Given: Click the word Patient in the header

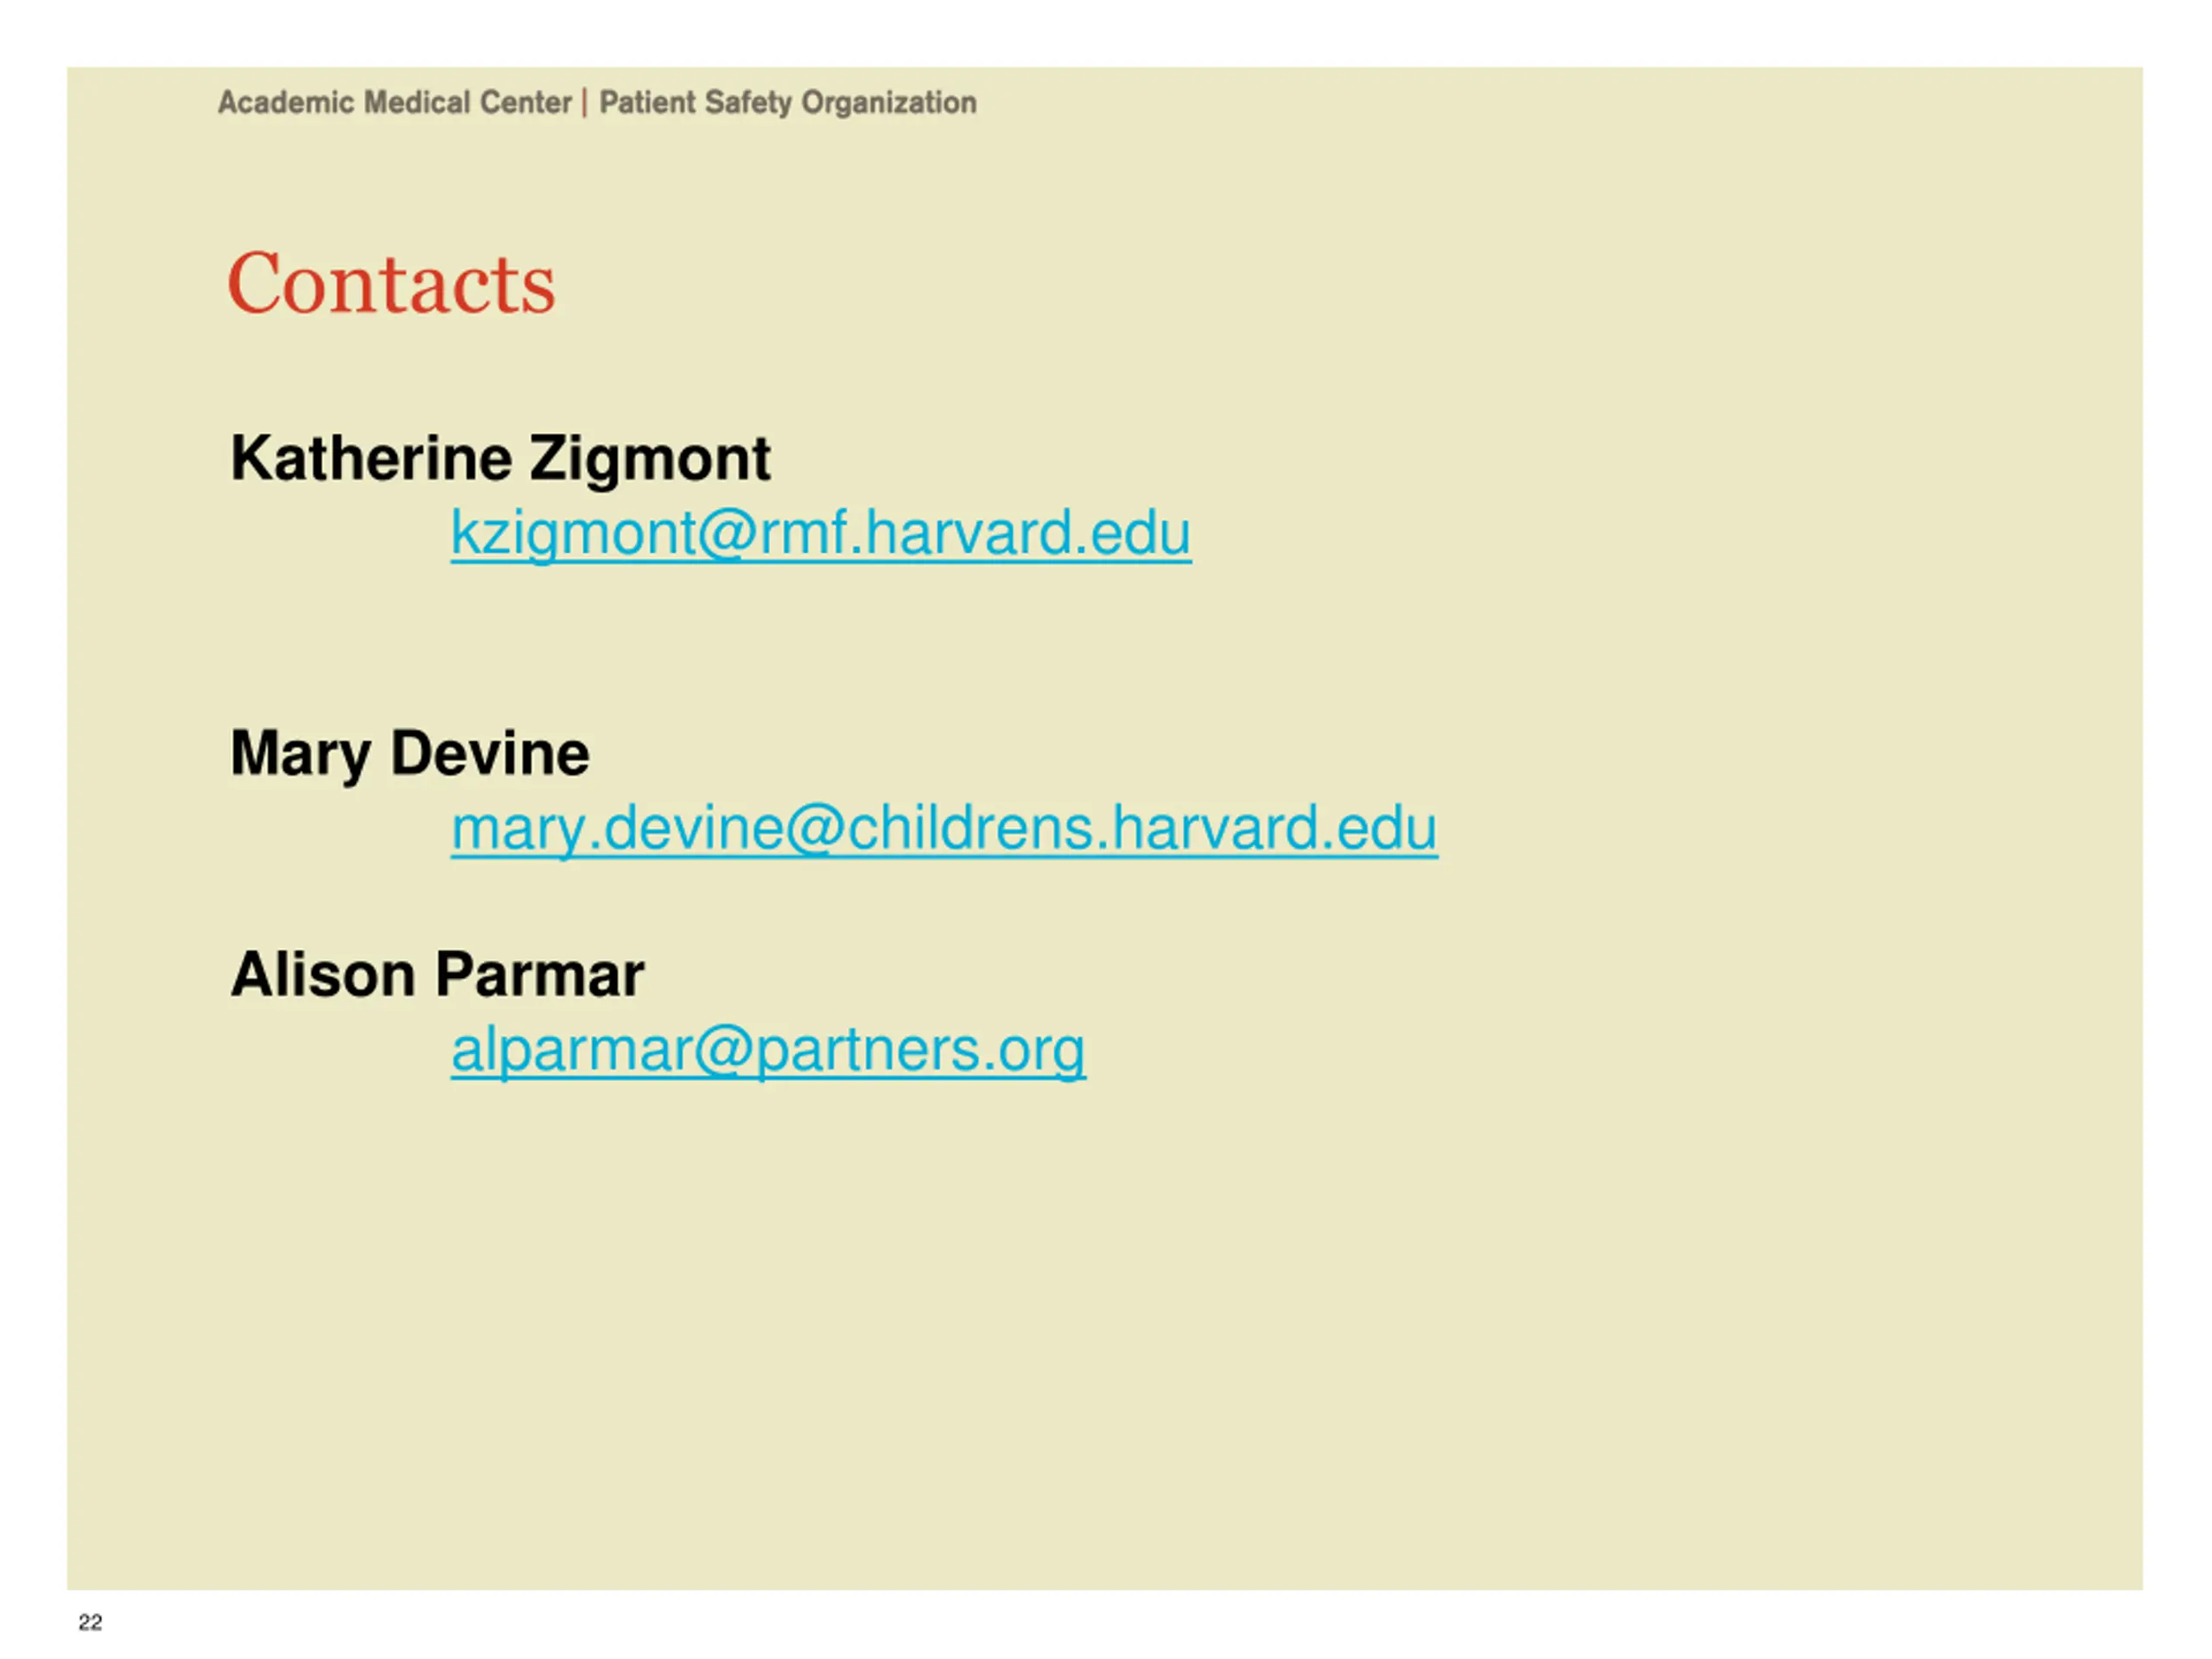Looking at the screenshot, I should [647, 102].
